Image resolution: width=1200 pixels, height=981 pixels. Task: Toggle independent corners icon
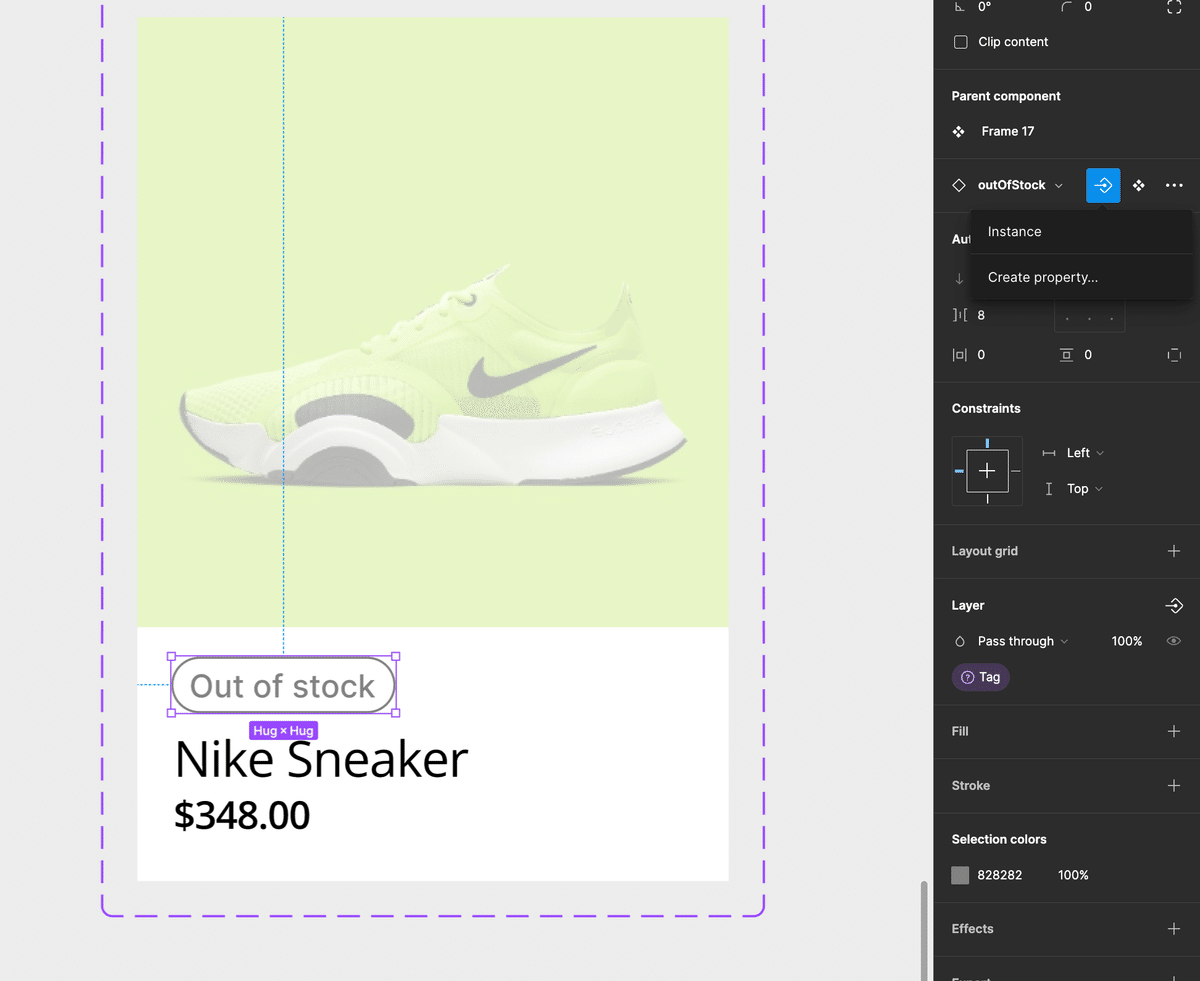pyautogui.click(x=1174, y=6)
